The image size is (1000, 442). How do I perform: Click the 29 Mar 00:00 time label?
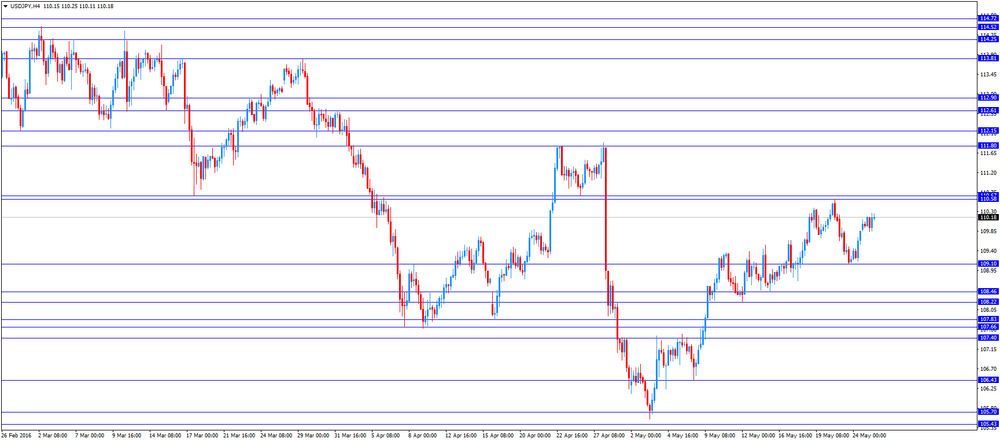312,436
